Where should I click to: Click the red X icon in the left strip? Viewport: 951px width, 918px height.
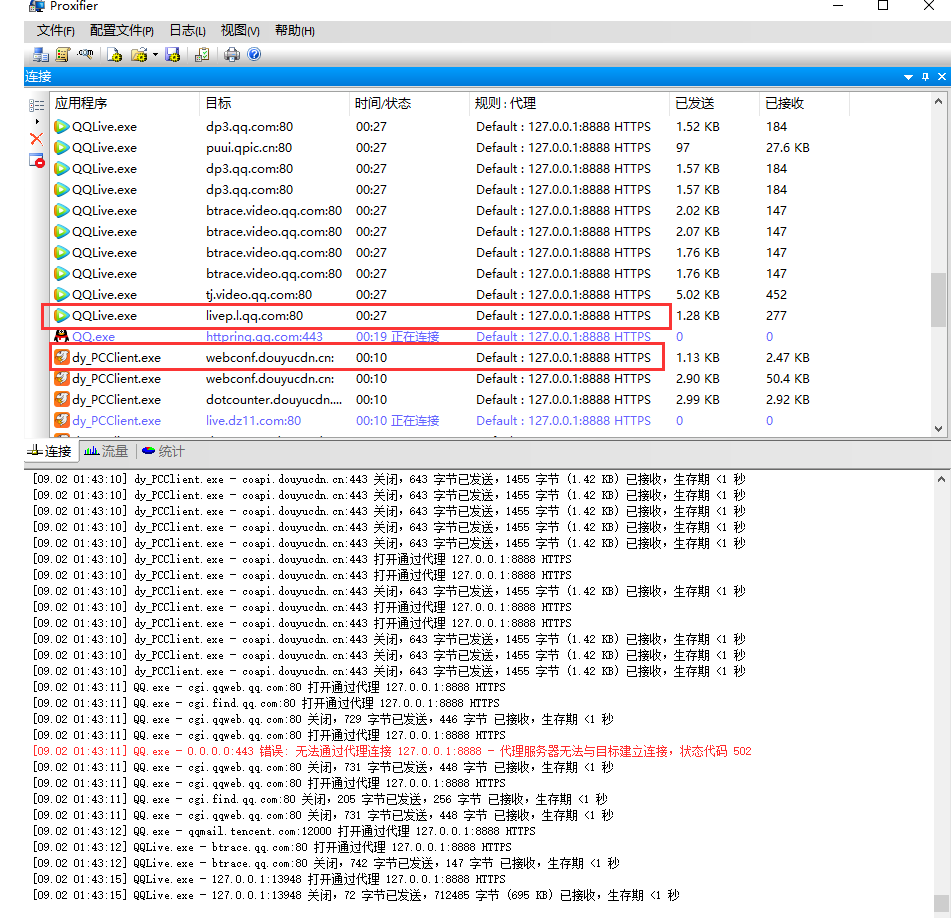[x=36, y=139]
